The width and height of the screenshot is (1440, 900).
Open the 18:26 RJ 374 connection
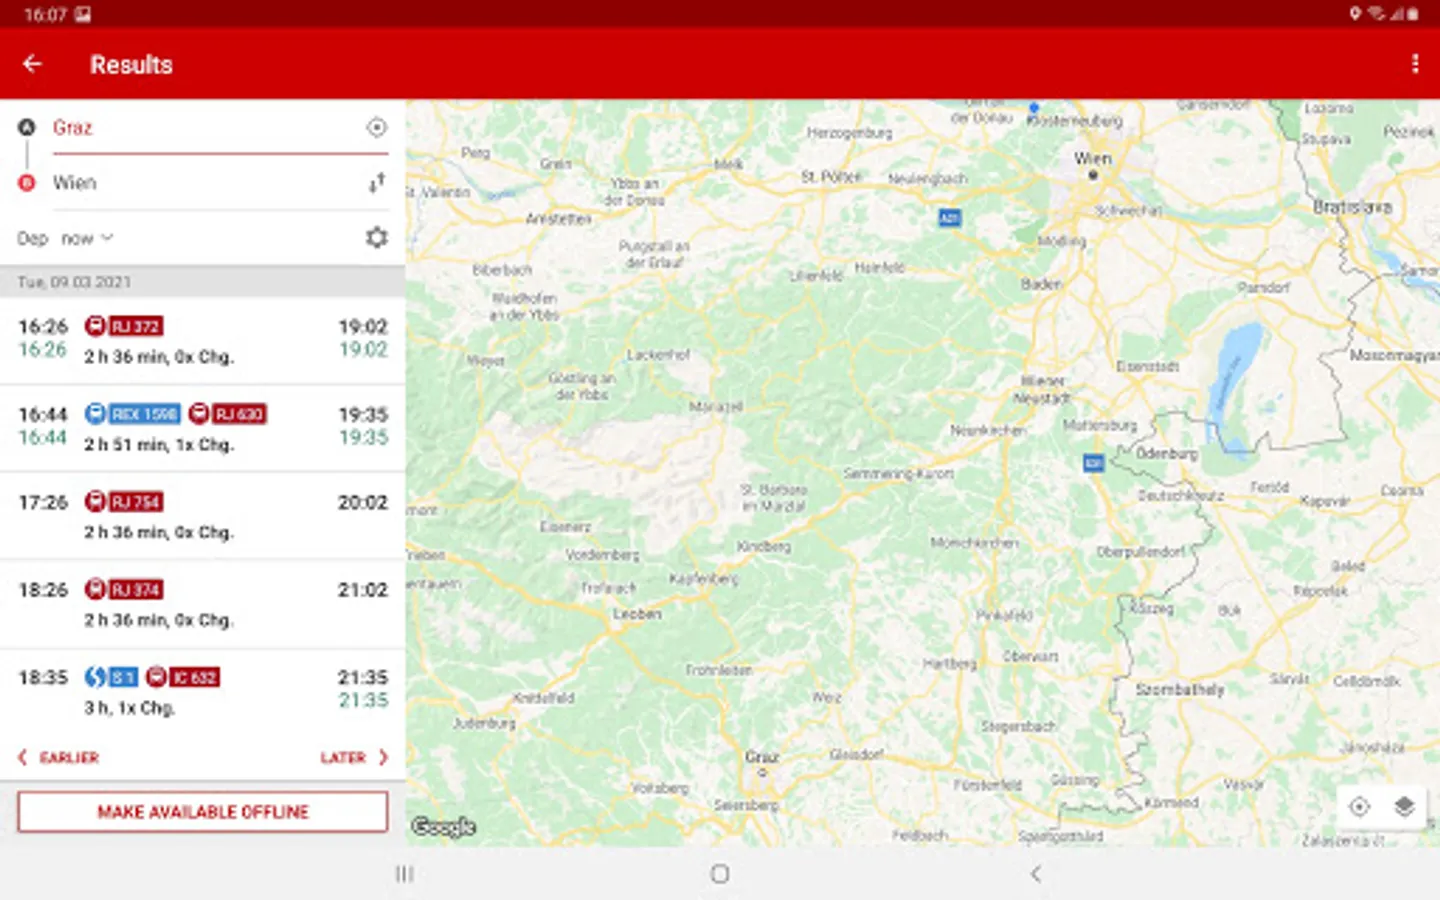click(x=203, y=604)
